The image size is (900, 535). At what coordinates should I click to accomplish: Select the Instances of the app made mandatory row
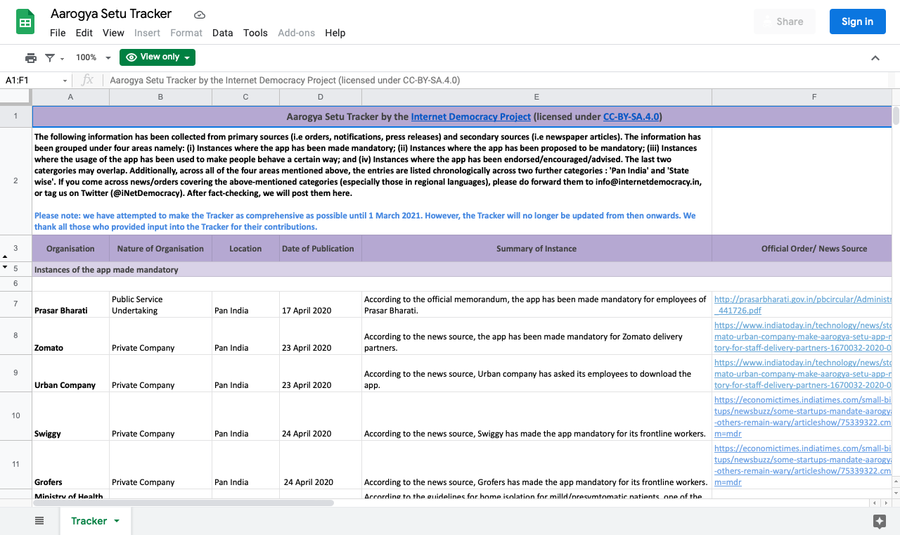(x=462, y=269)
